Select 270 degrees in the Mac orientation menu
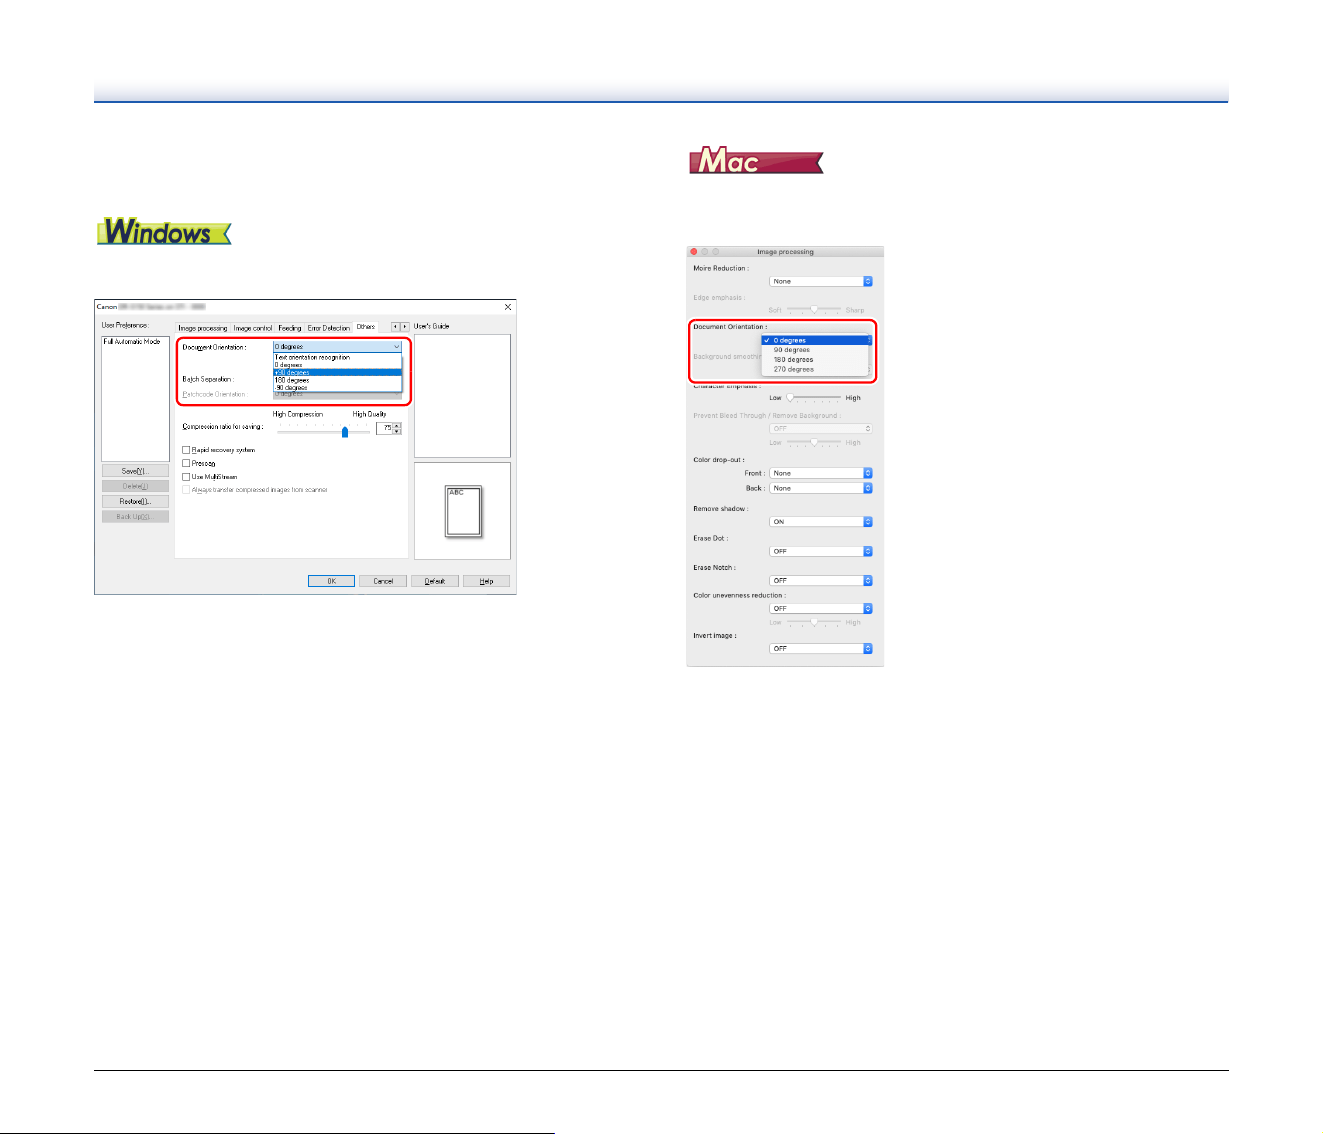 tap(815, 369)
